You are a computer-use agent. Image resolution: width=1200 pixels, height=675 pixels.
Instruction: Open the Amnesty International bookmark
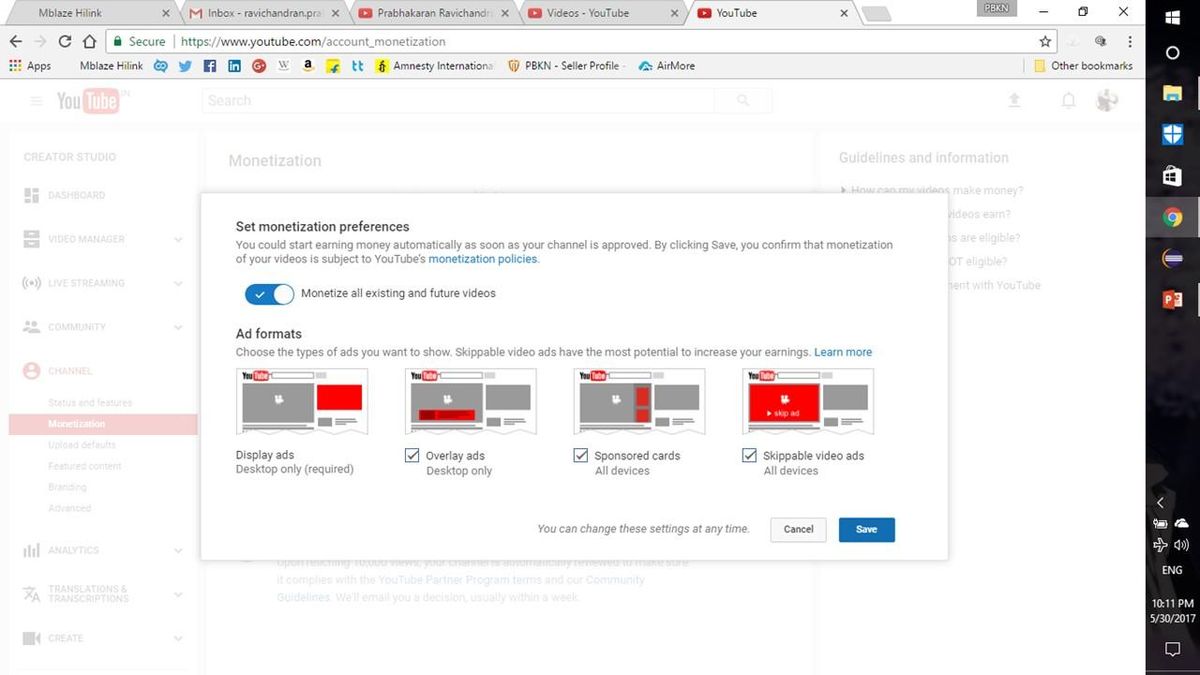point(435,66)
